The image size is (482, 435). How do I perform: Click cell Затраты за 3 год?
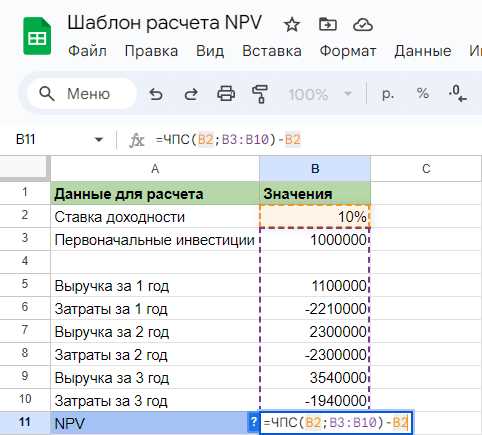coord(155,400)
